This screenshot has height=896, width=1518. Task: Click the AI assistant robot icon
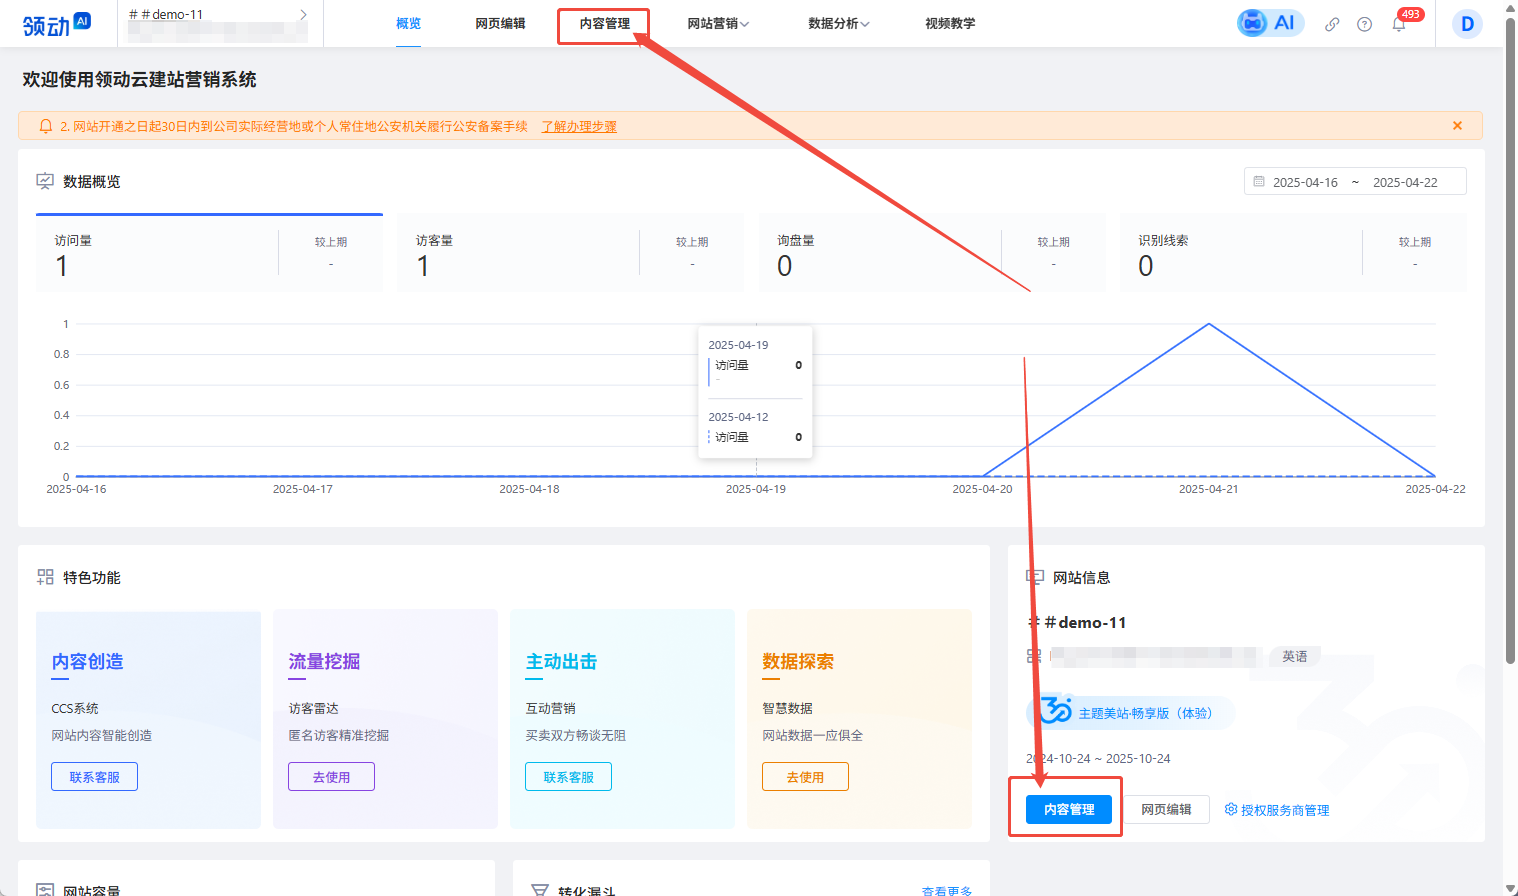point(1254,23)
